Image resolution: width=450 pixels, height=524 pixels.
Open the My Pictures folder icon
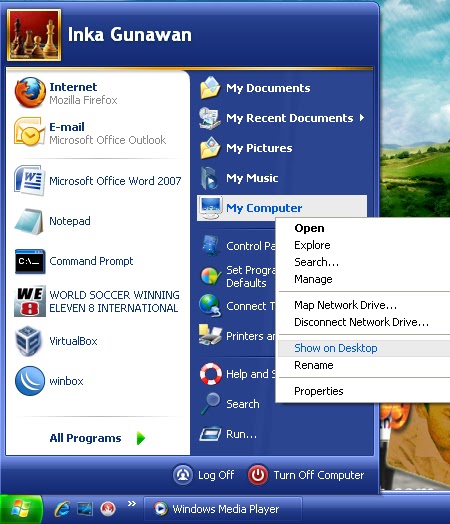(x=210, y=148)
